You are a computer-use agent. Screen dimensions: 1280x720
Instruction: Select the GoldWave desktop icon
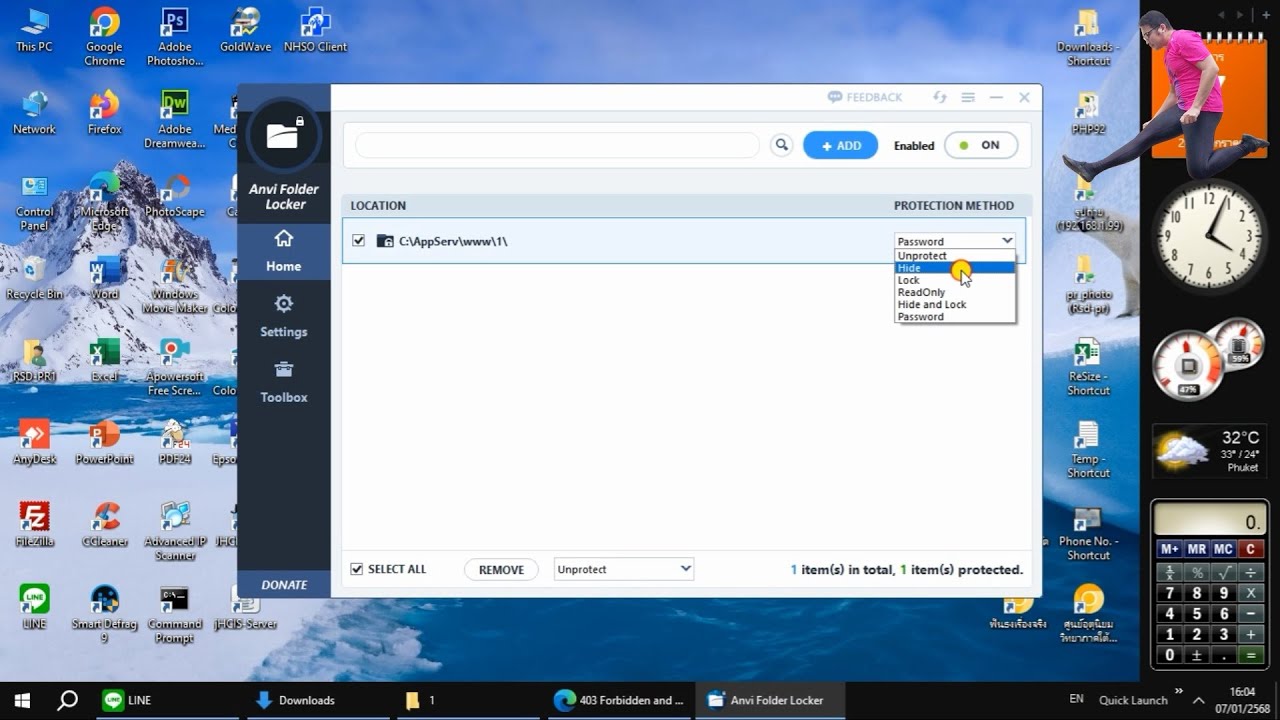coord(246,30)
